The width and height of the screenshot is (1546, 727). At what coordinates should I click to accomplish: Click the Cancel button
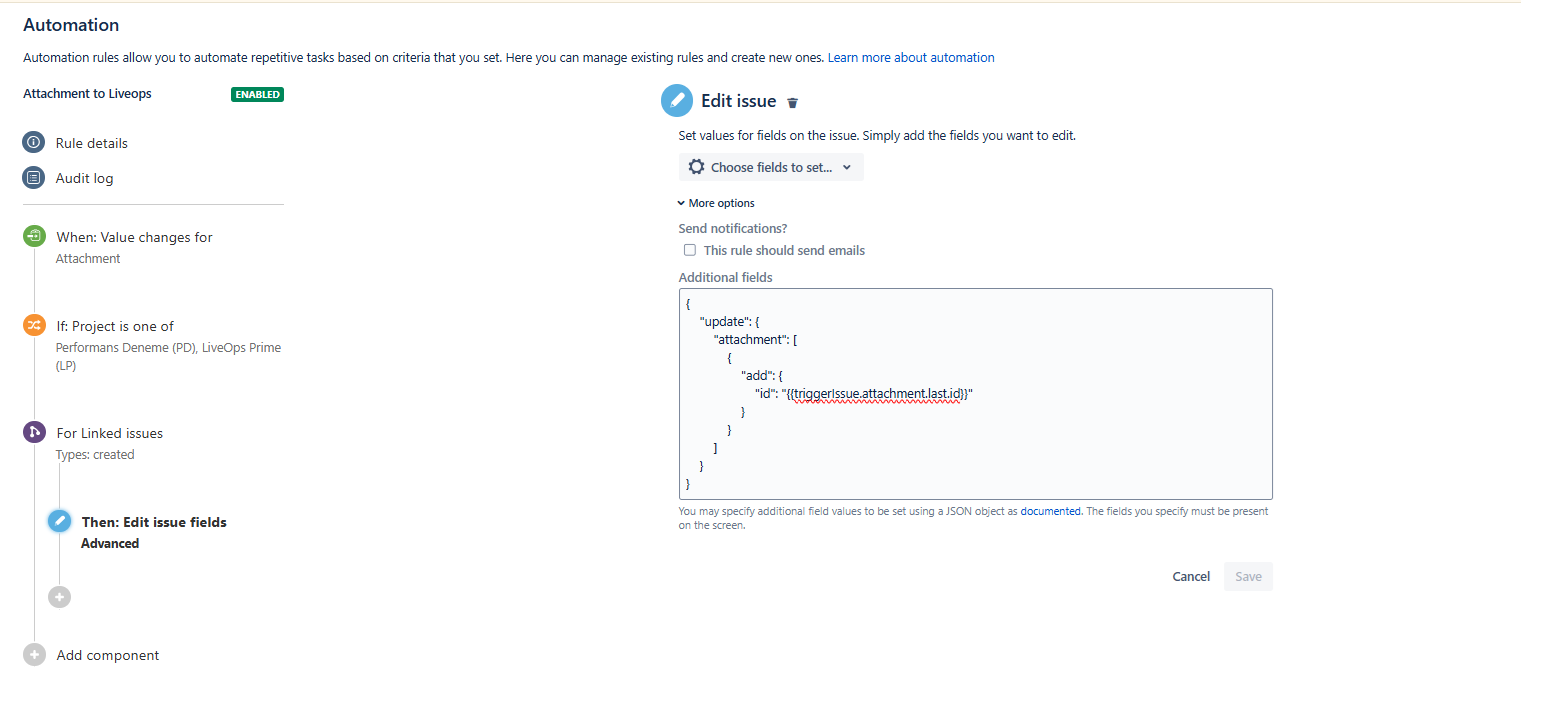[x=1191, y=576]
